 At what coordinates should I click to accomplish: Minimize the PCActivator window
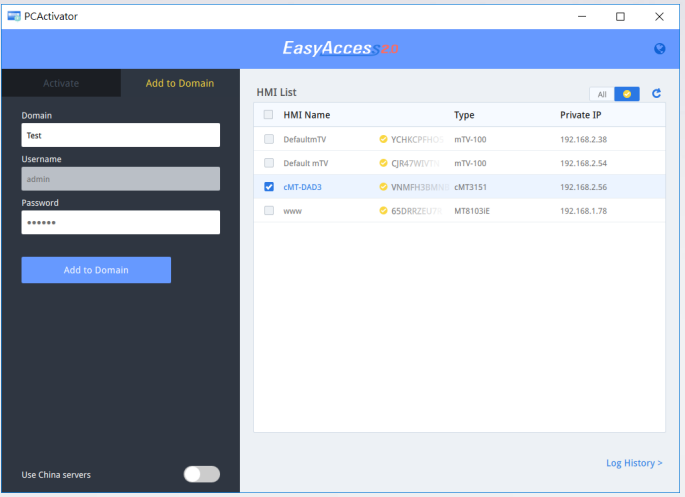click(x=582, y=17)
